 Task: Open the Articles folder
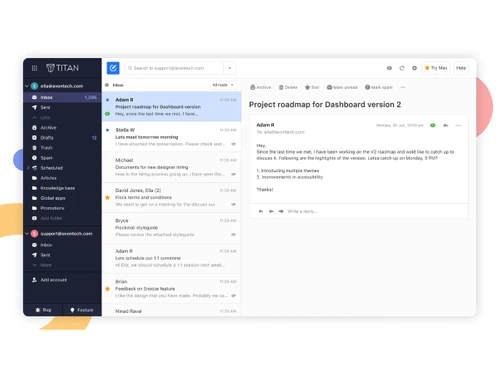click(62, 178)
